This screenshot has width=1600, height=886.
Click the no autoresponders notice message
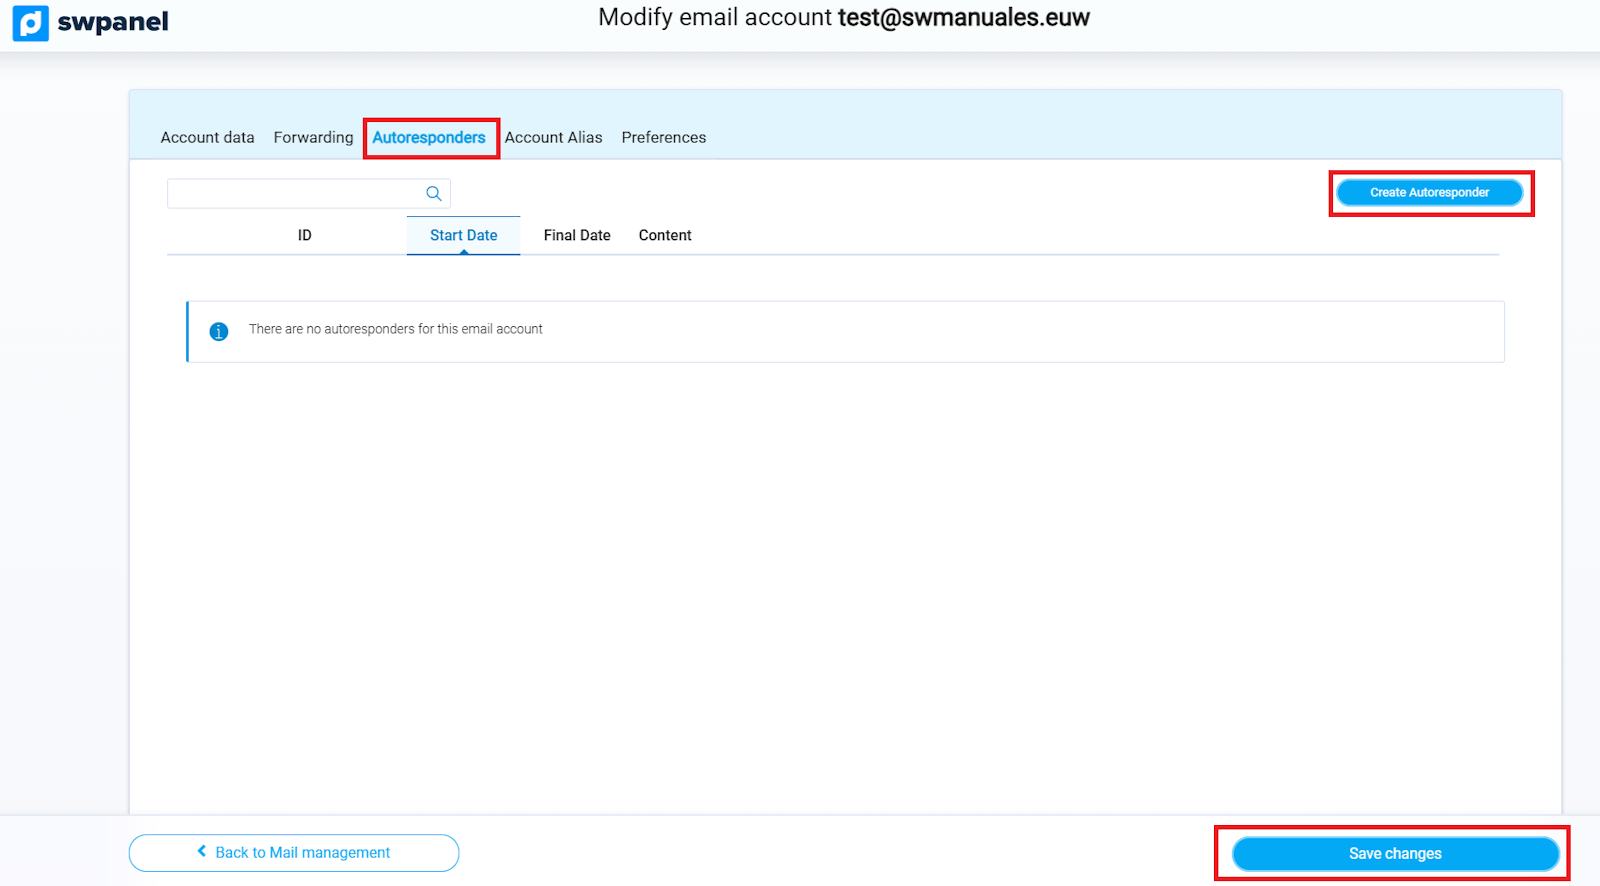[396, 329]
